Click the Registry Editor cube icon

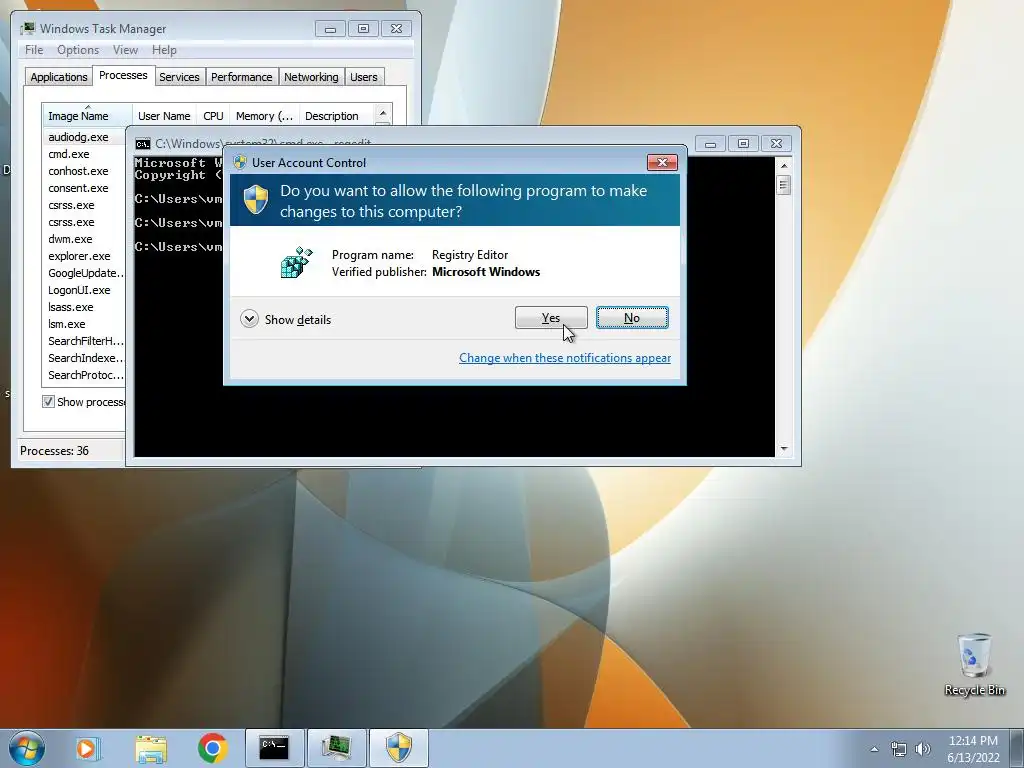coord(296,263)
